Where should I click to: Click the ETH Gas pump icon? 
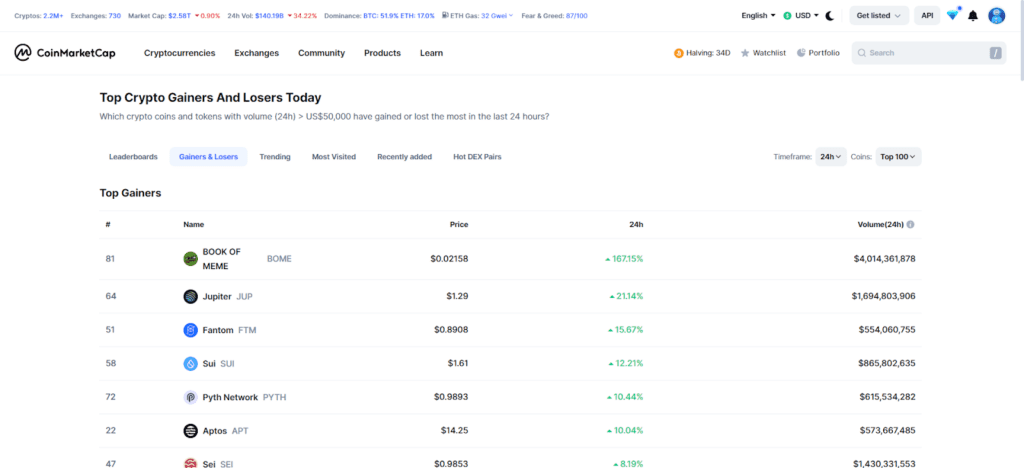pos(445,15)
